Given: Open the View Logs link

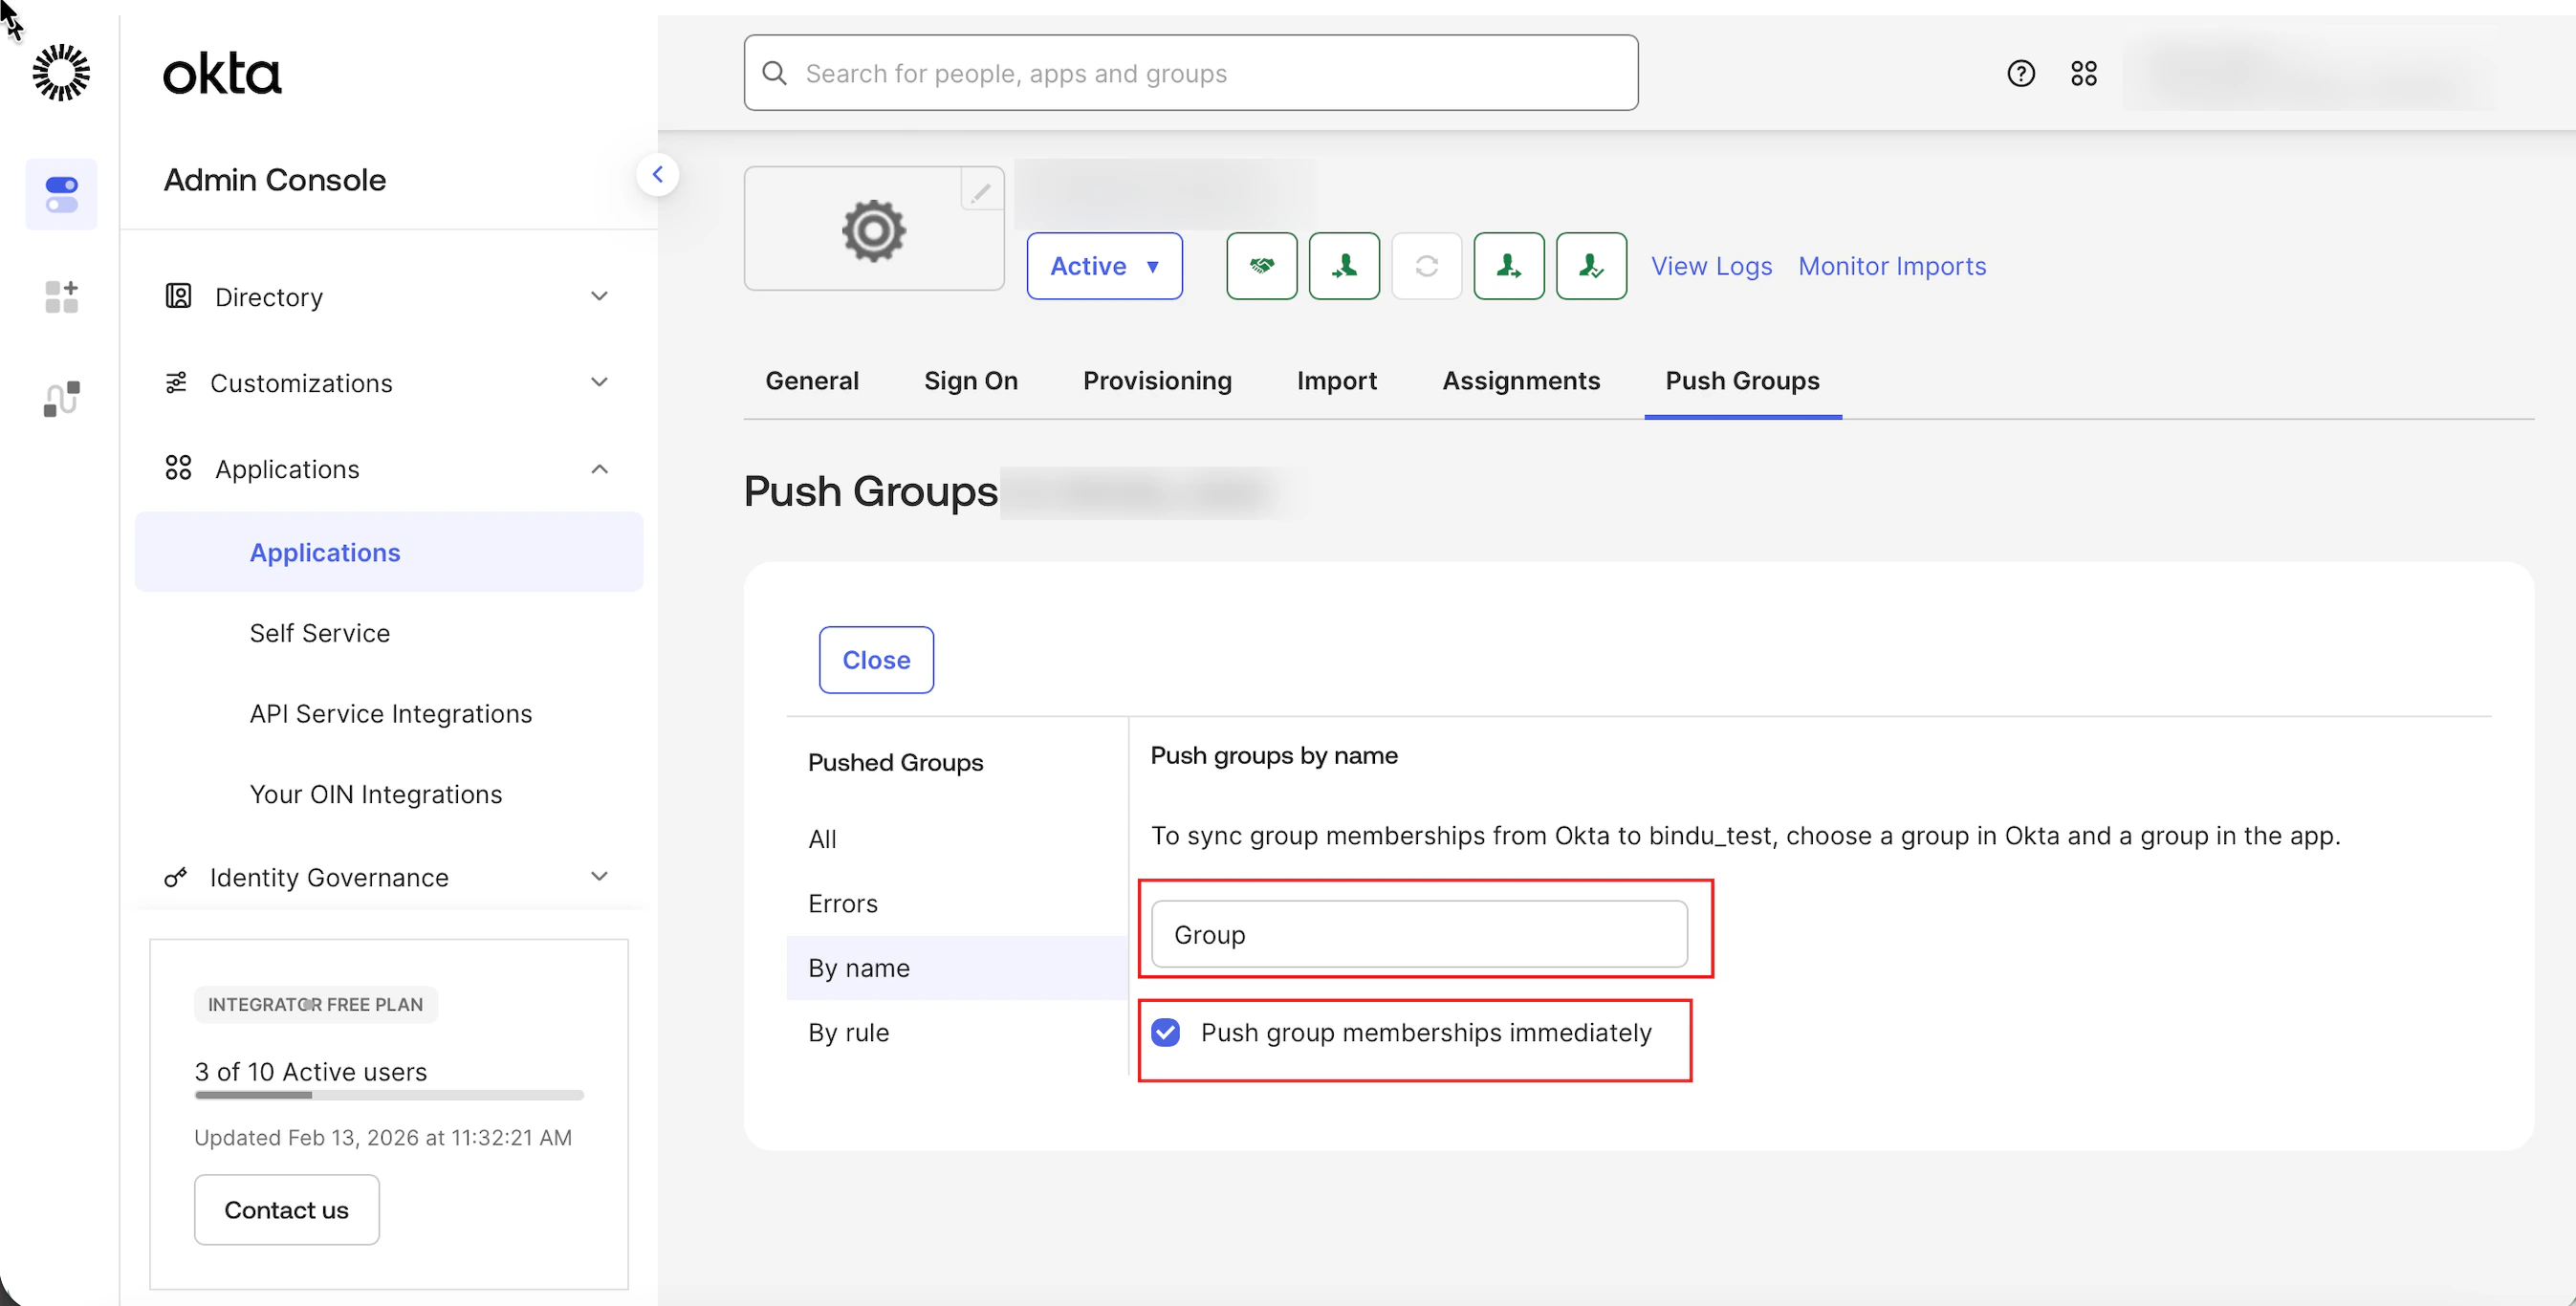Looking at the screenshot, I should pyautogui.click(x=1710, y=266).
